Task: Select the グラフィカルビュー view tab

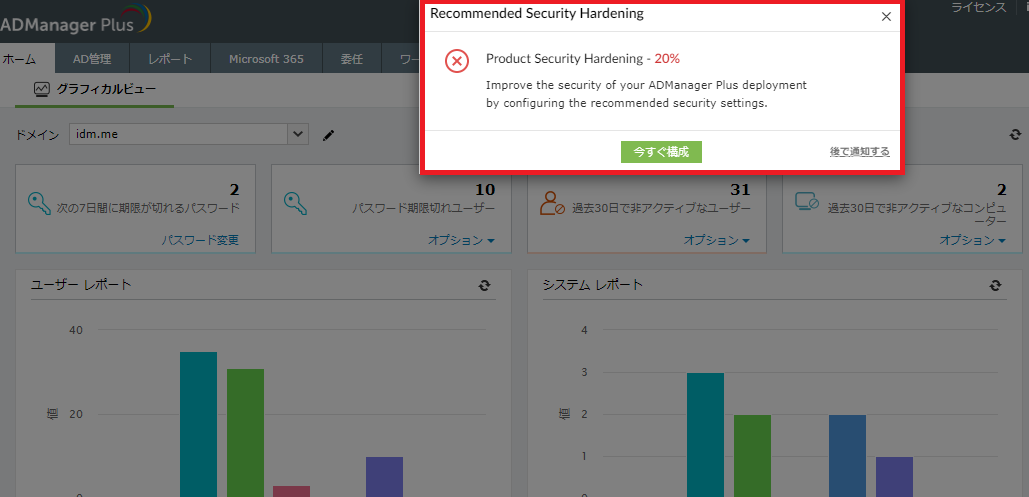Action: pyautogui.click(x=95, y=89)
